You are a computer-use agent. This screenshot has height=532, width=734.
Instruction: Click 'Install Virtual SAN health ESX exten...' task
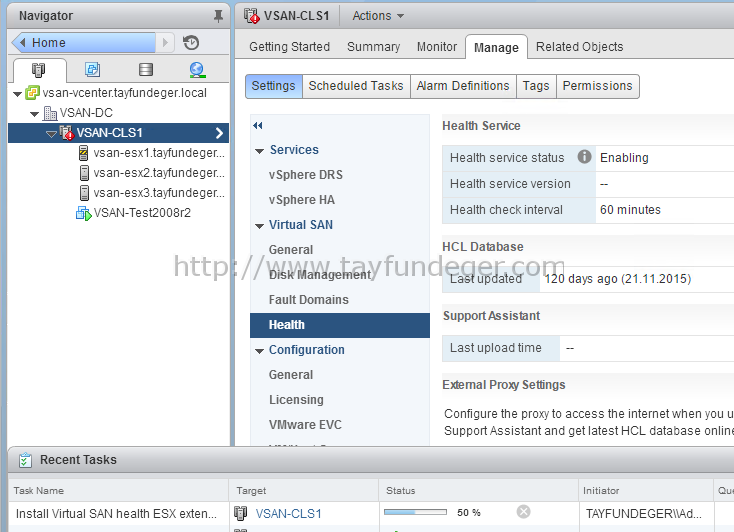[116, 514]
